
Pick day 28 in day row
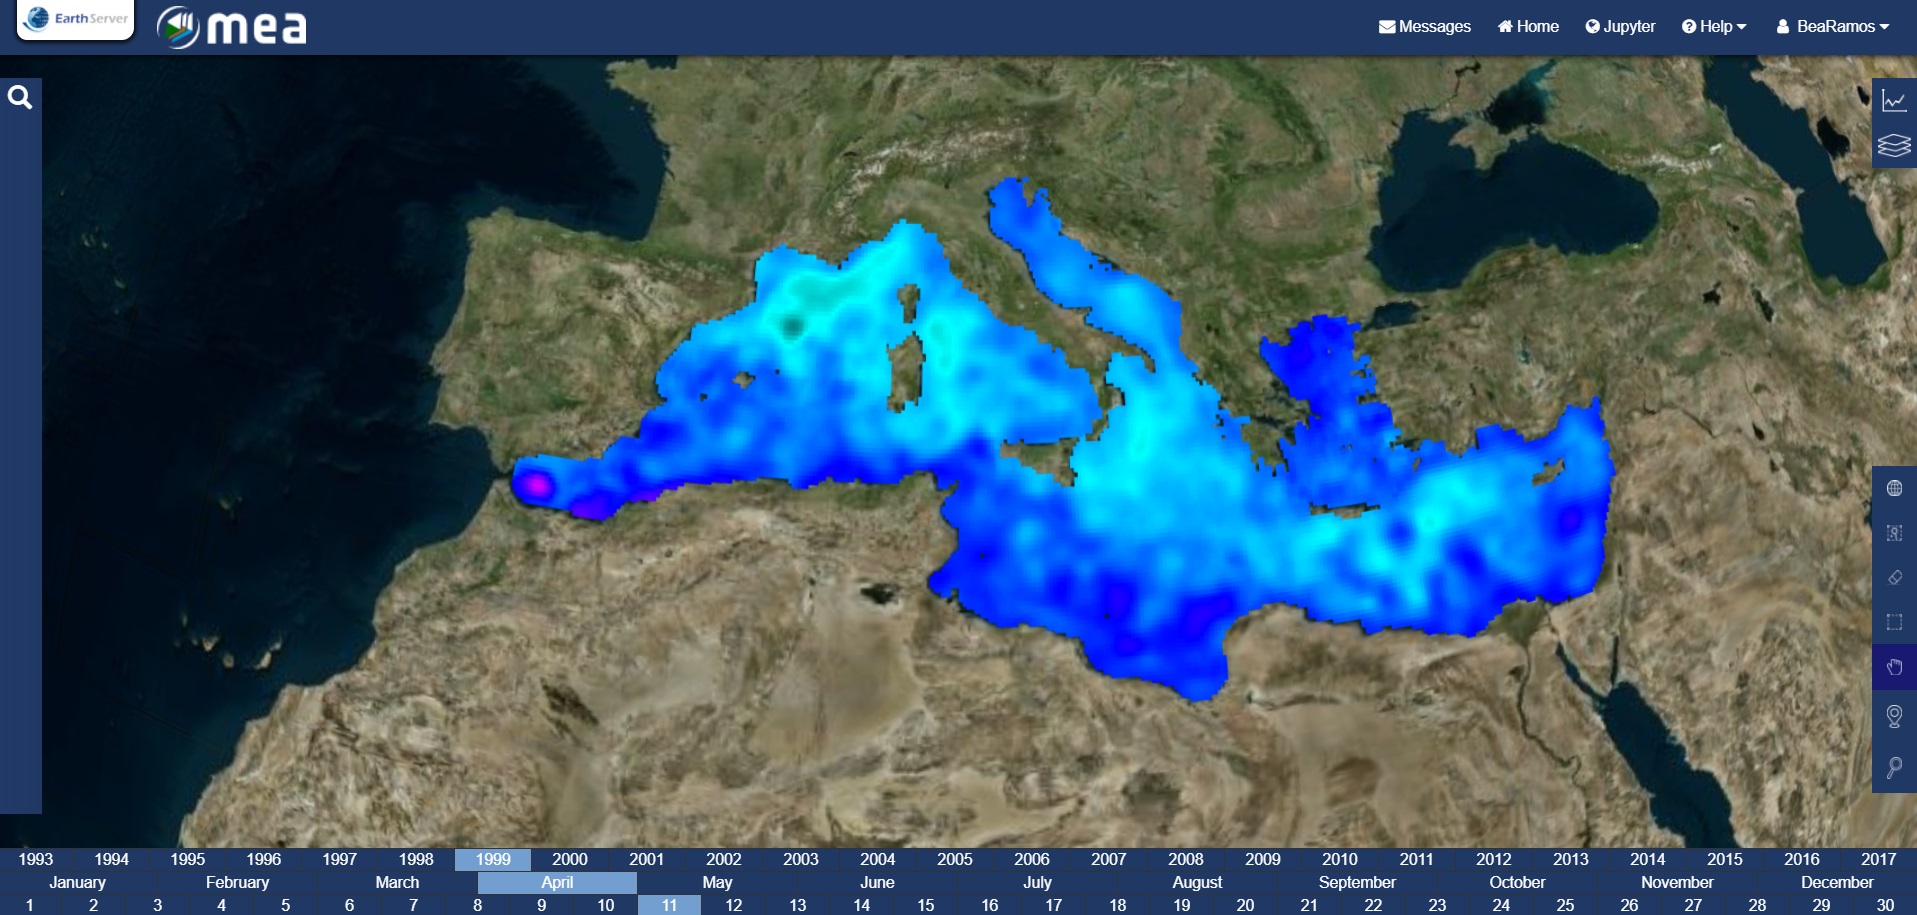(x=1758, y=905)
